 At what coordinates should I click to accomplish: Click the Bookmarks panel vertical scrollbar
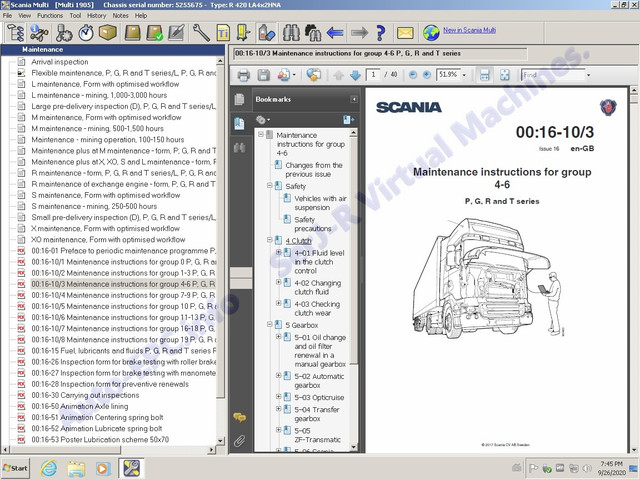[353, 251]
